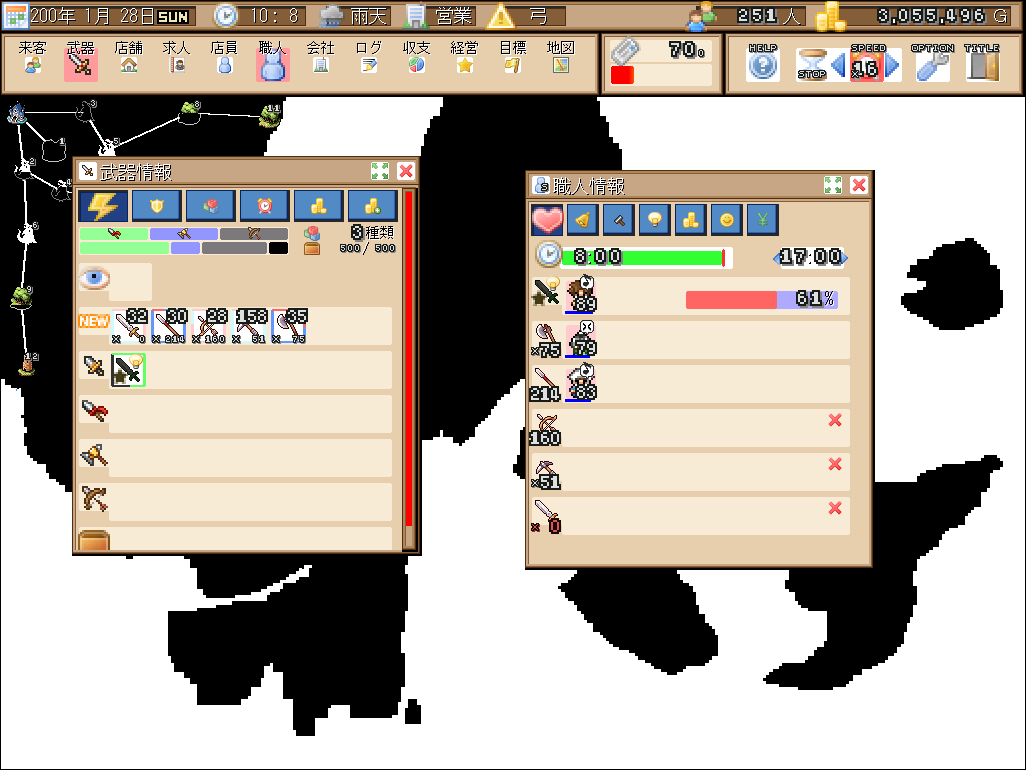This screenshot has height=770, width=1026.
Task: Select new spear item numbered 30
Action: click(169, 326)
